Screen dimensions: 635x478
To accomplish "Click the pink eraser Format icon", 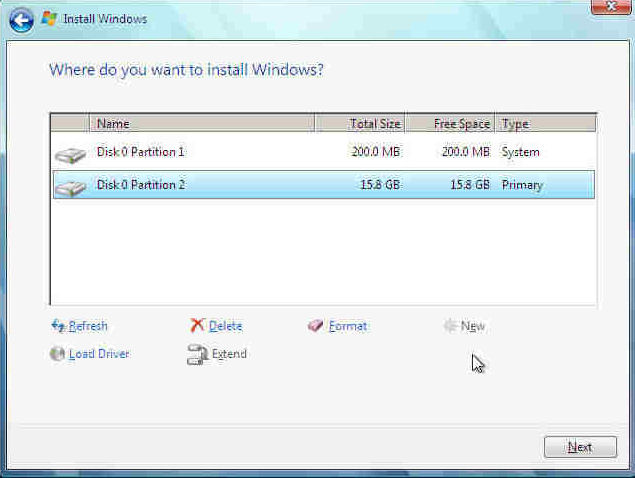I will coord(316,326).
